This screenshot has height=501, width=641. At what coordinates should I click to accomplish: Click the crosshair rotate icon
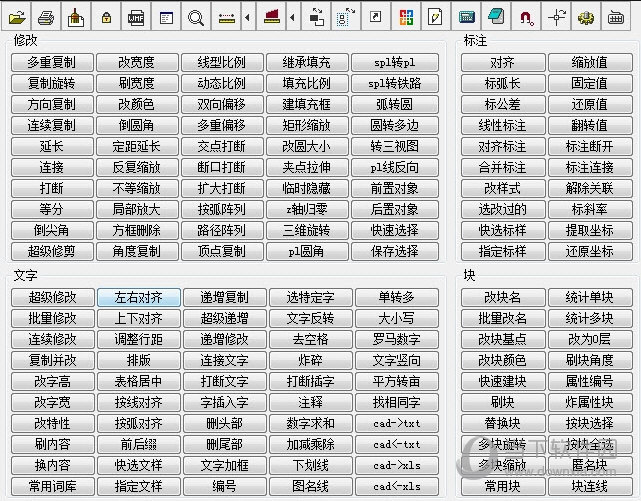point(556,17)
